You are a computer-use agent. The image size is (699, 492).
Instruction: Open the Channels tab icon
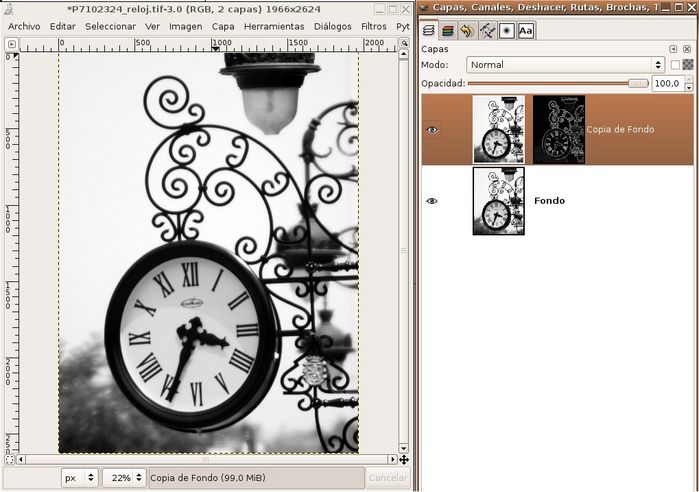coord(448,31)
